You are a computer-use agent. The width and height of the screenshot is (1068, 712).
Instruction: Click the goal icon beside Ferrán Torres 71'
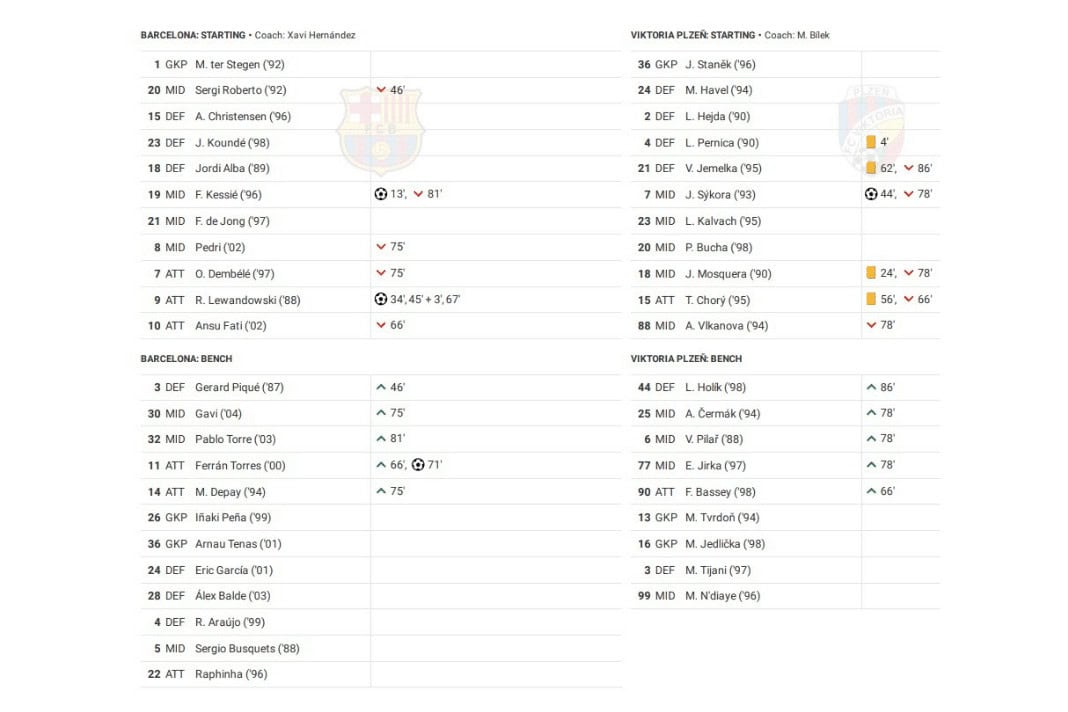[418, 465]
